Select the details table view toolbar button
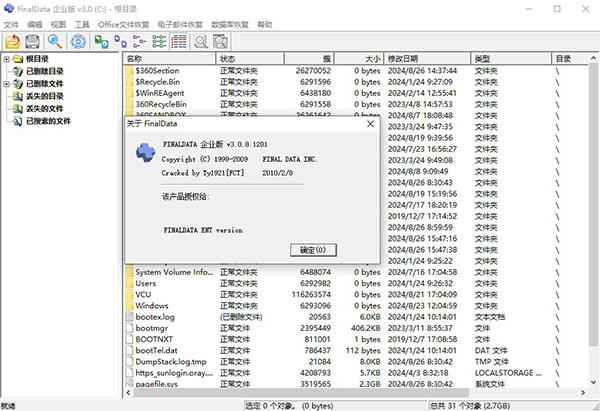This screenshot has height=411, width=600. 179,41
